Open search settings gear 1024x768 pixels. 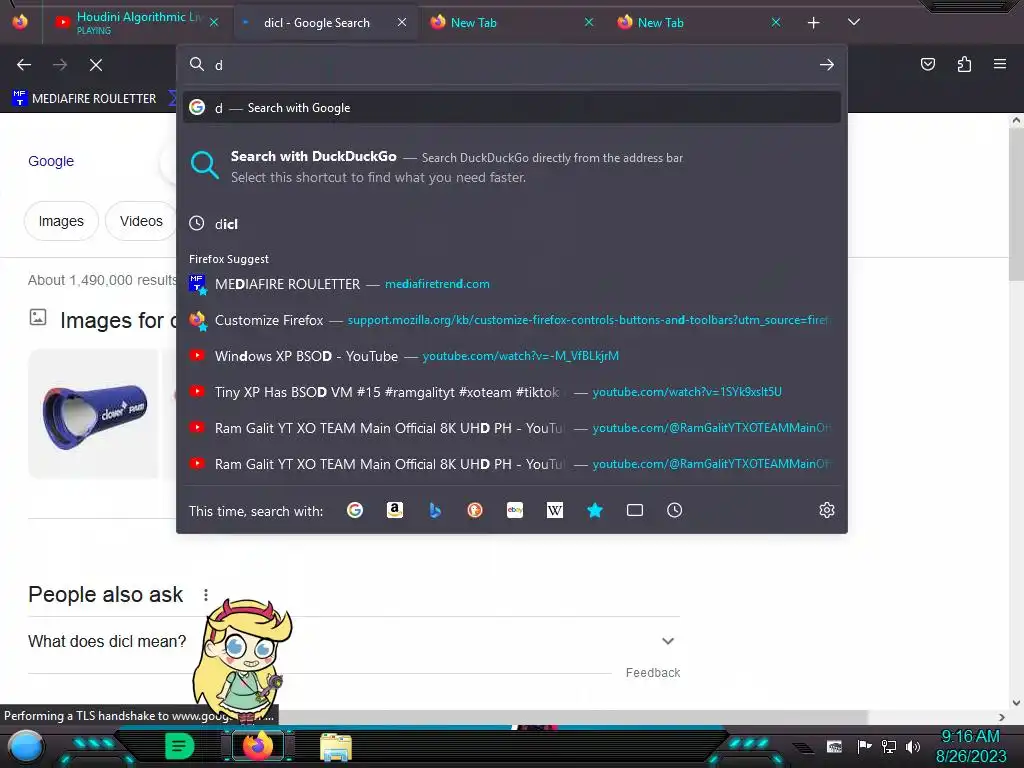tap(827, 510)
